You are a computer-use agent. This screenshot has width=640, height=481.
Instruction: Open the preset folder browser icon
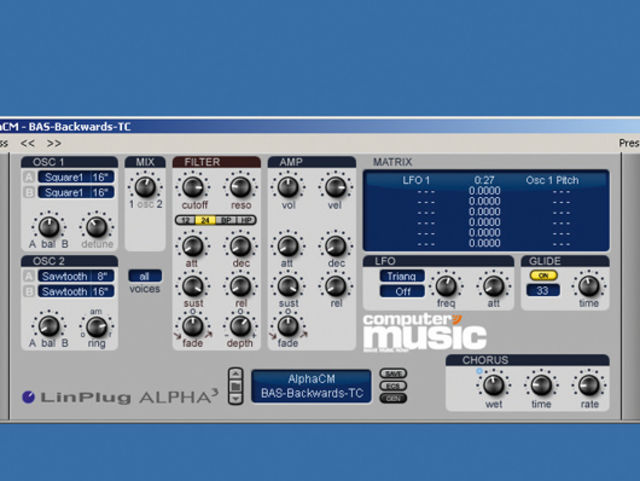point(236,386)
